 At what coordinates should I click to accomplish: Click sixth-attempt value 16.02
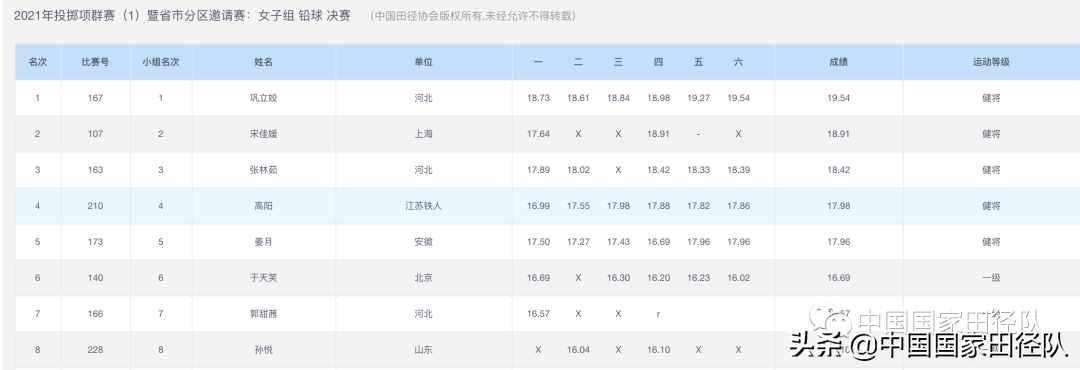[x=738, y=278]
